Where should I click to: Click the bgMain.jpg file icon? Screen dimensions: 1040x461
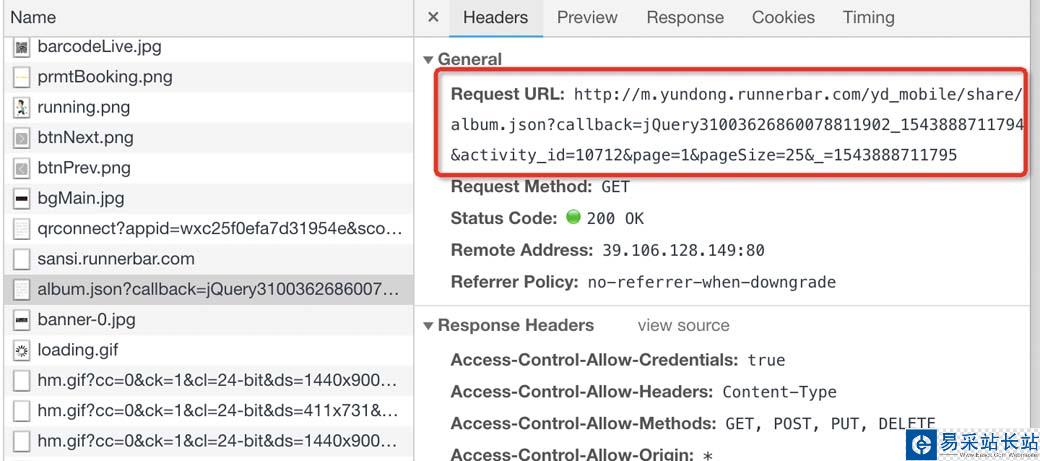coord(22,198)
